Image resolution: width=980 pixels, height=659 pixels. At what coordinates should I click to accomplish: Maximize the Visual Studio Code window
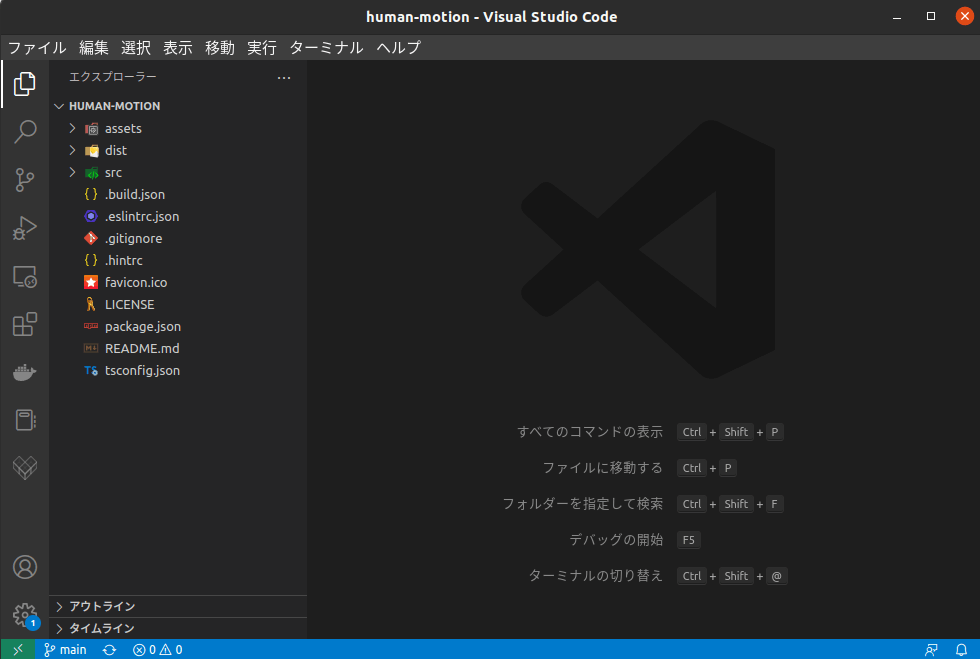(x=931, y=16)
